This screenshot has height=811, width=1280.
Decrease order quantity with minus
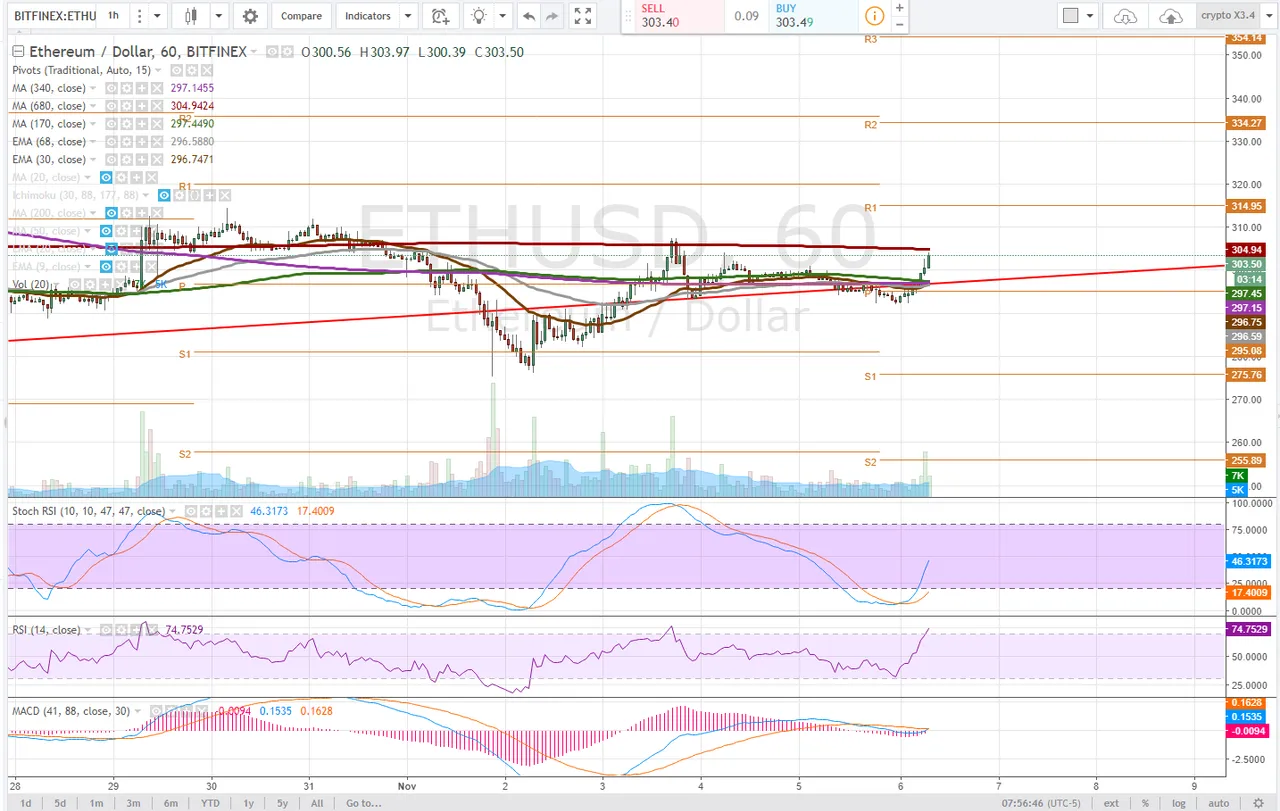899,24
